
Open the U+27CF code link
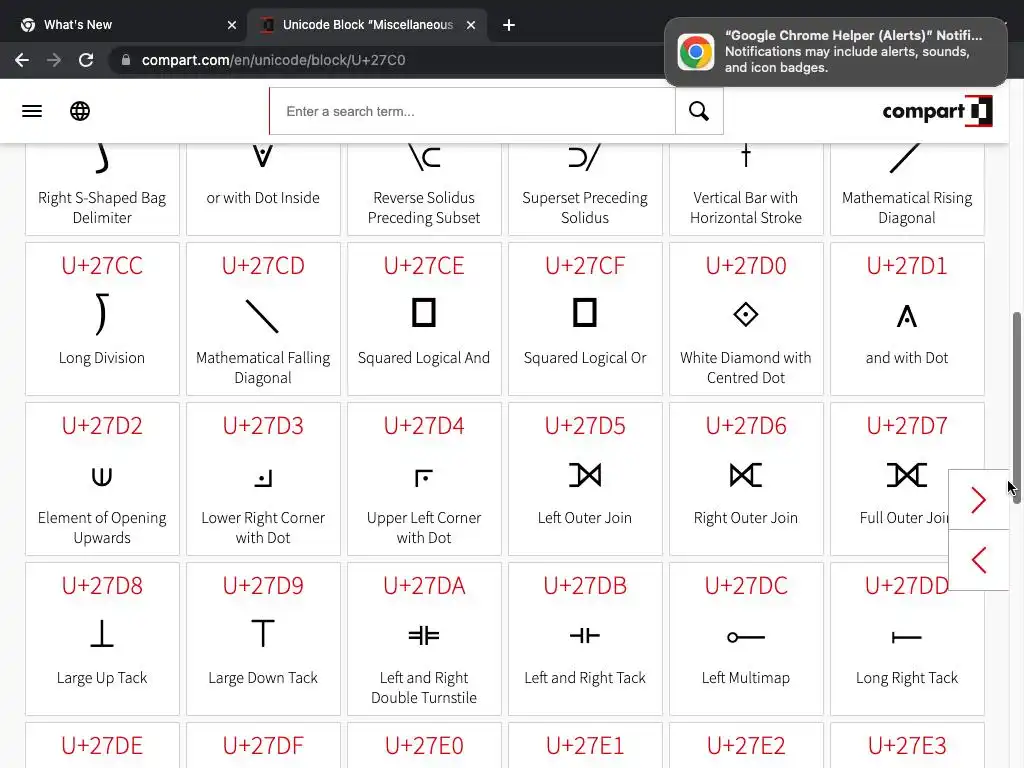tap(585, 266)
